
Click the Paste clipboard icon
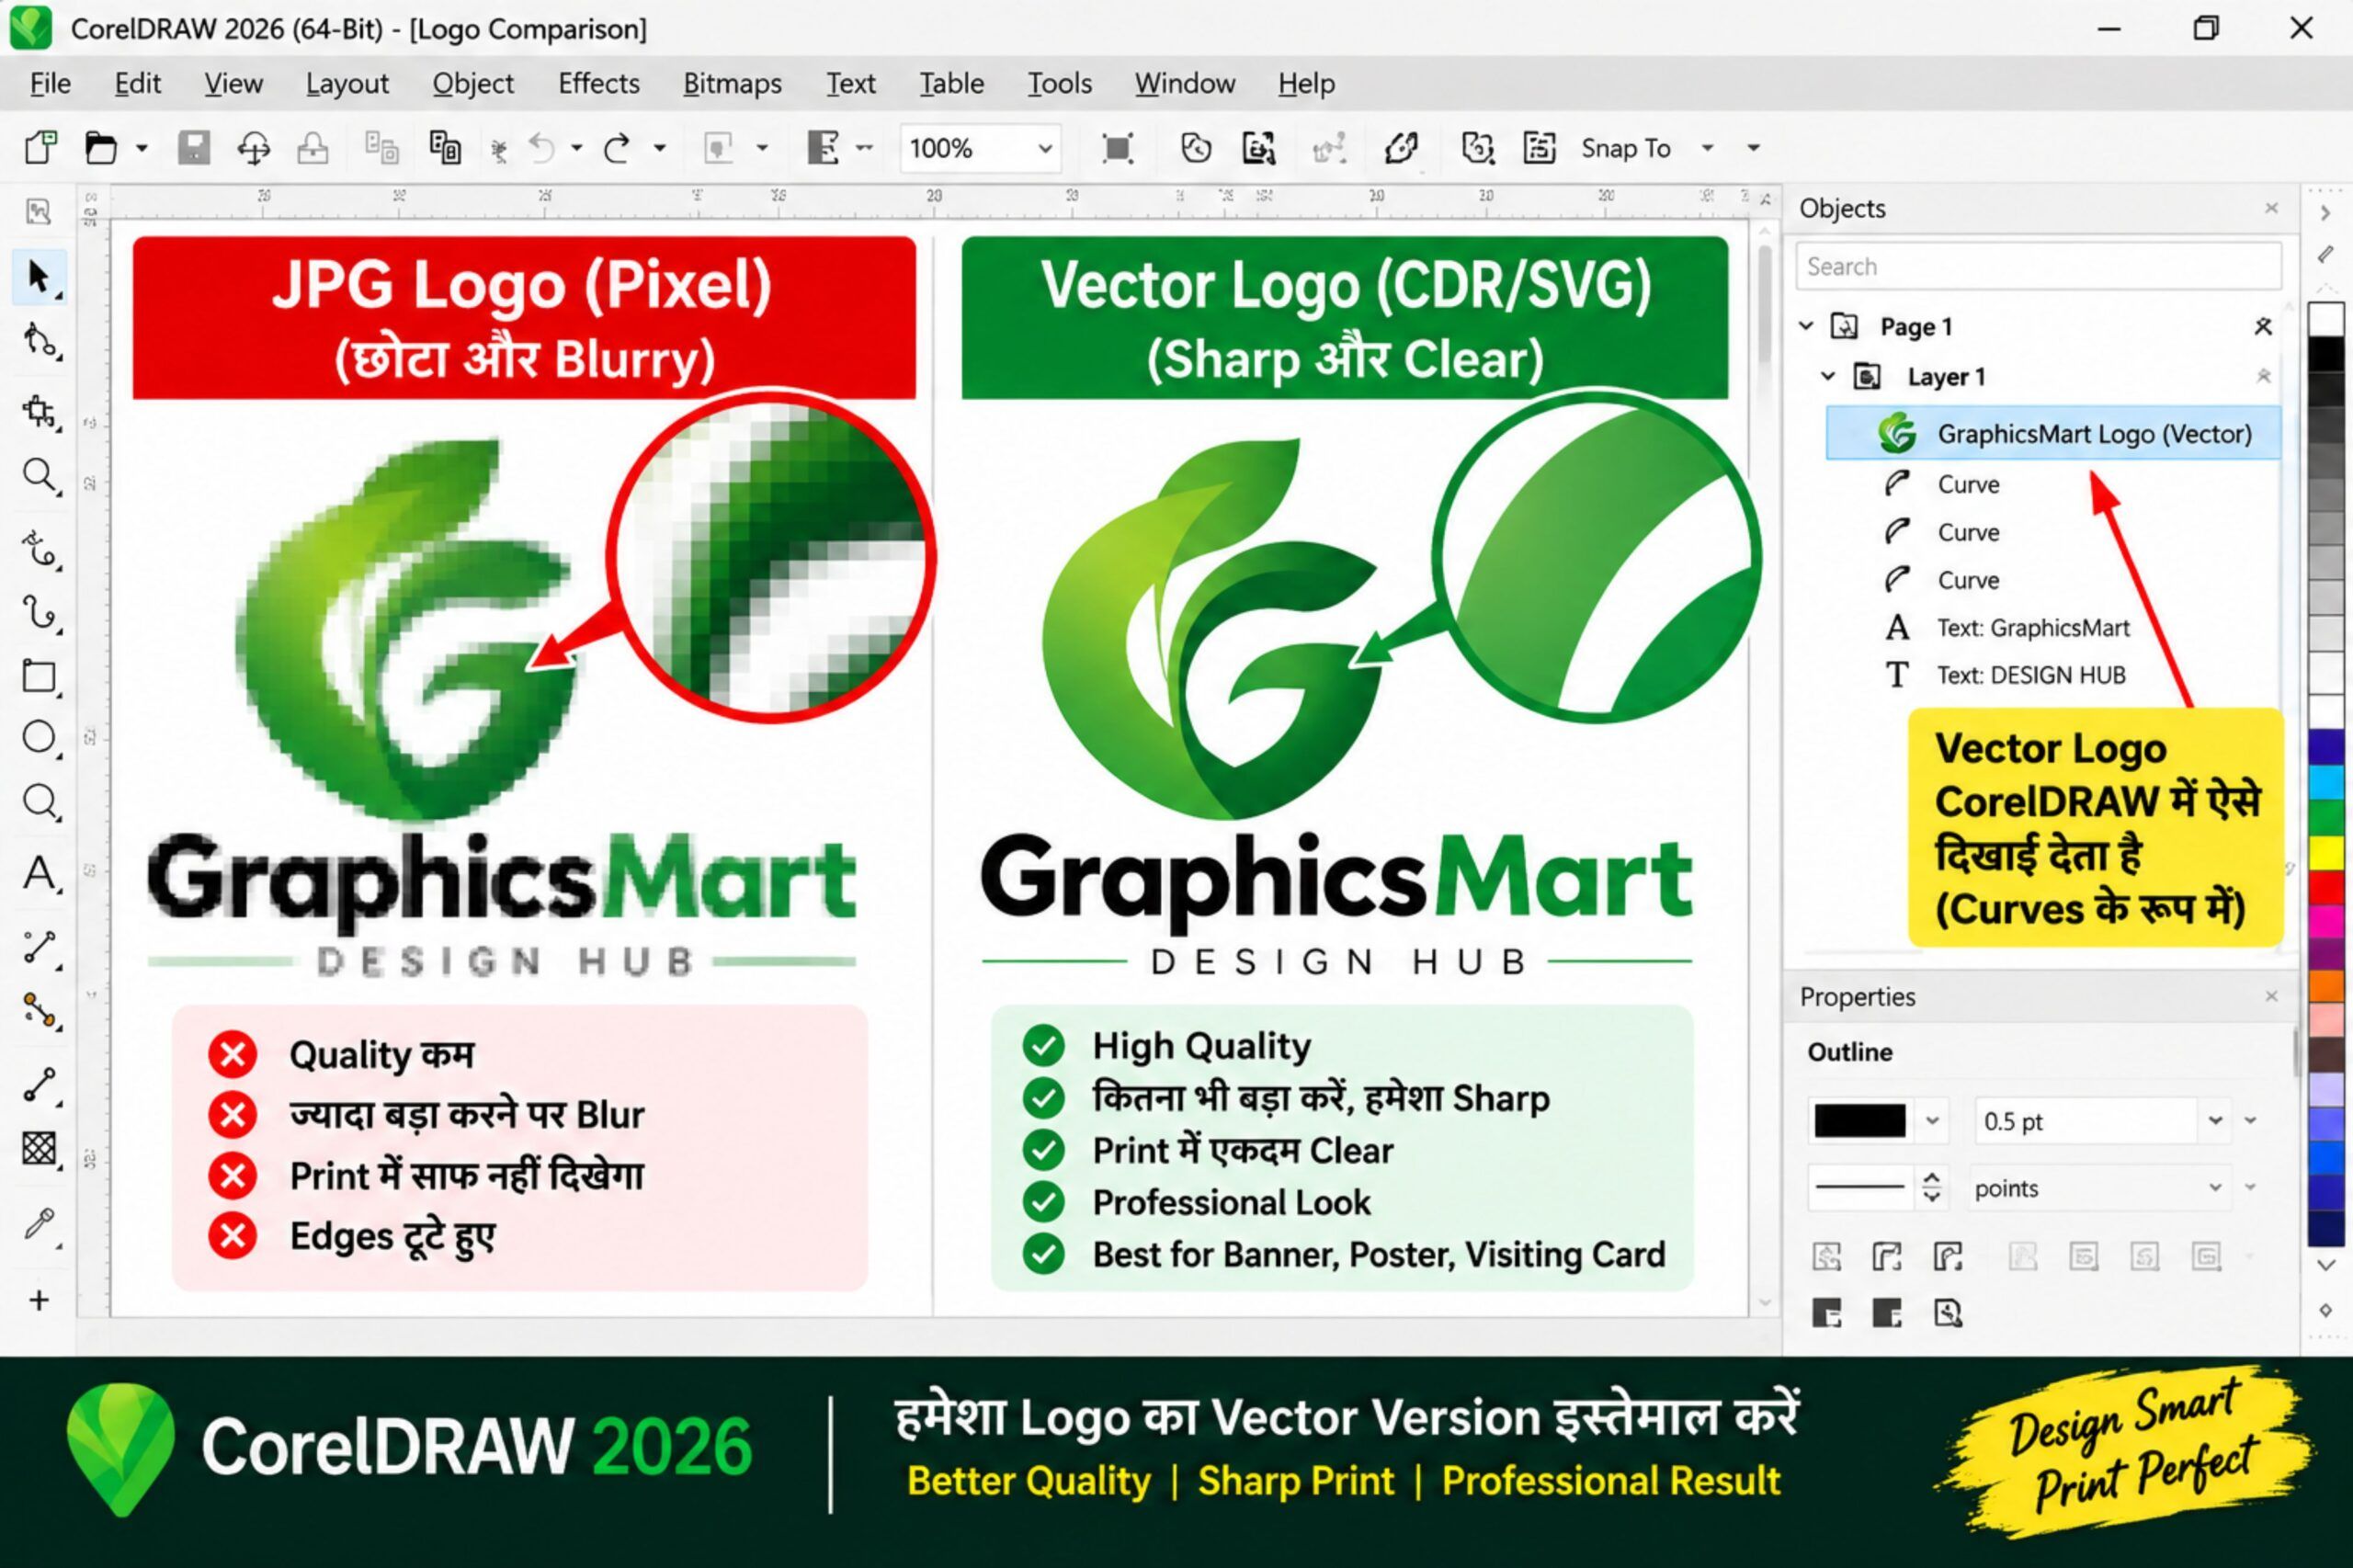click(444, 148)
